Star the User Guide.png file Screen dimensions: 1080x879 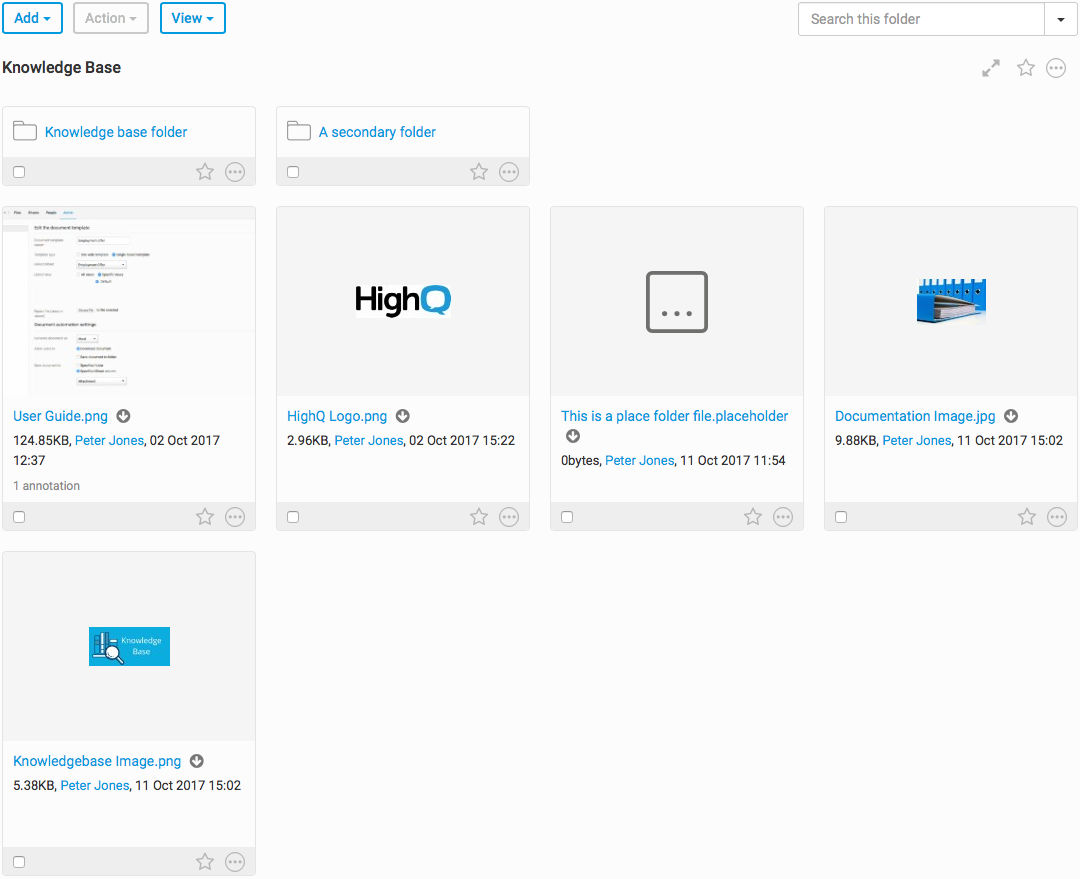(205, 517)
